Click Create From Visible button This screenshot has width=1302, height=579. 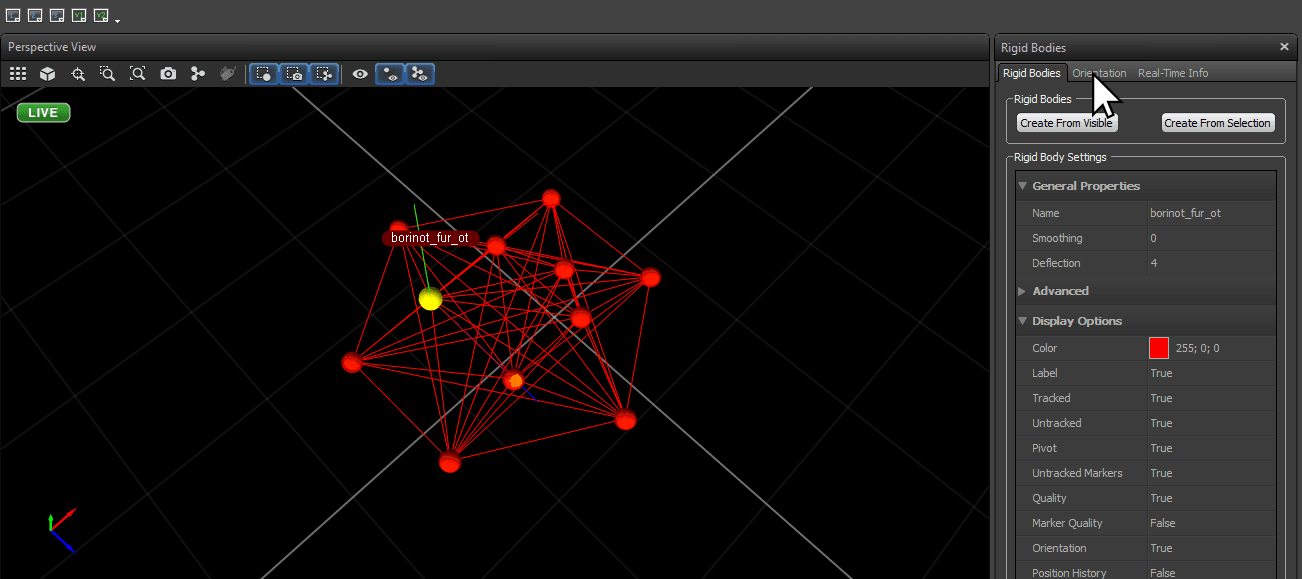[x=1066, y=123]
